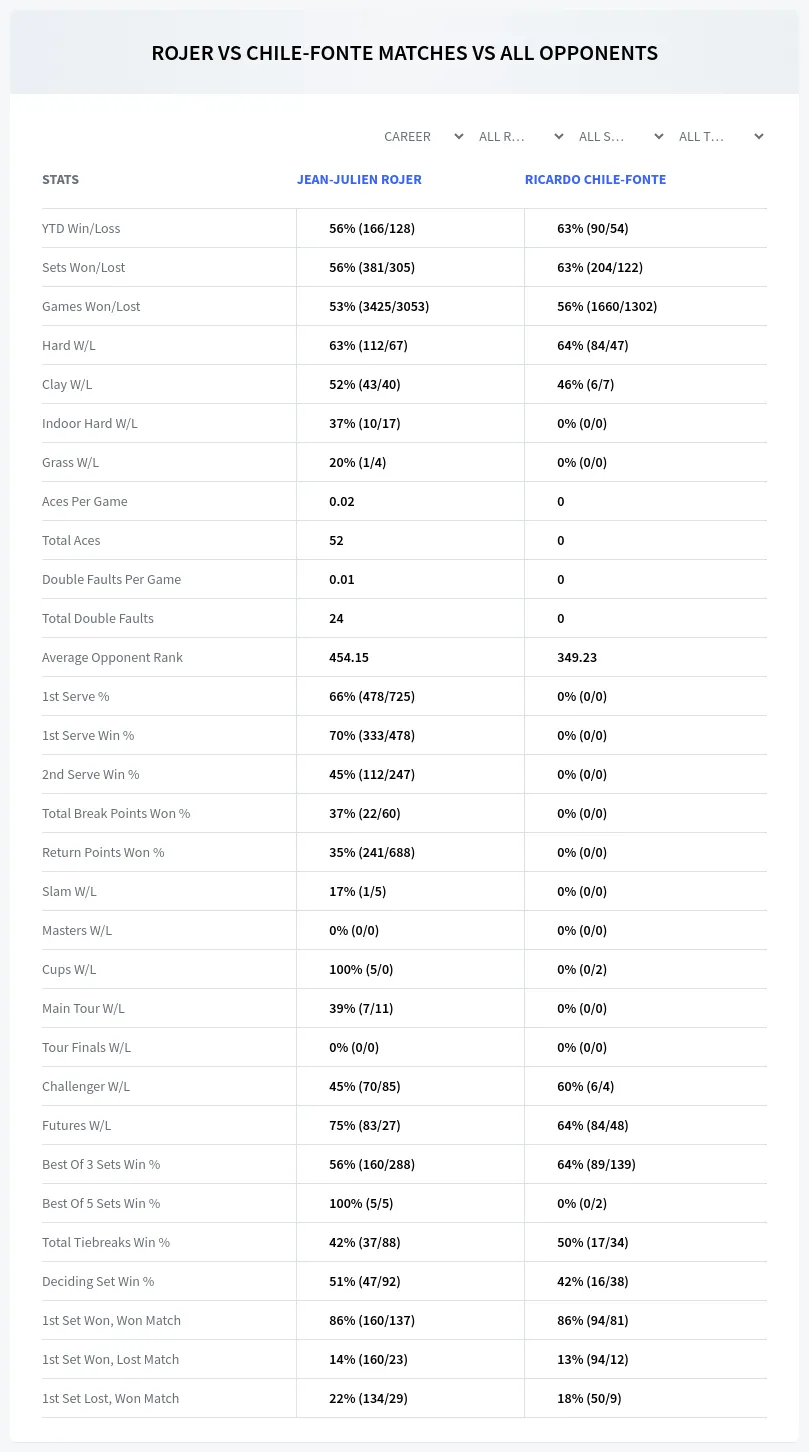Open Jean-Julien Rojer player link
Viewport: 809px width, 1452px height.
point(359,180)
